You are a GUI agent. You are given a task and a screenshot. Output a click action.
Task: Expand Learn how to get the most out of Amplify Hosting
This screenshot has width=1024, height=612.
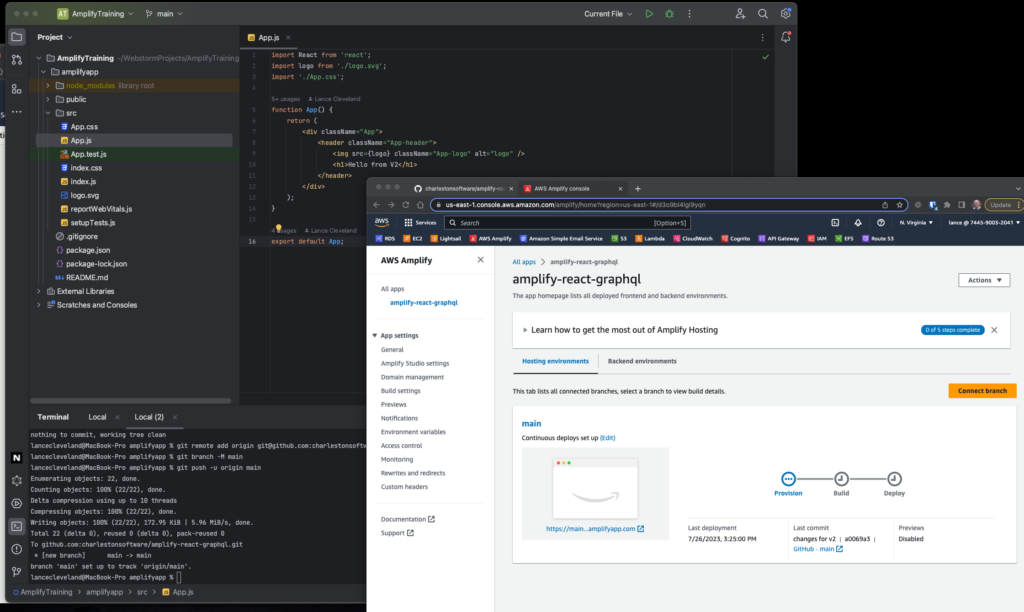point(526,329)
